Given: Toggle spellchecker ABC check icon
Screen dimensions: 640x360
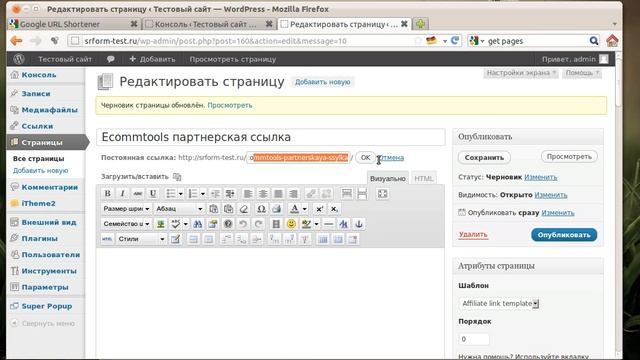Looking at the screenshot, I should (x=176, y=224).
